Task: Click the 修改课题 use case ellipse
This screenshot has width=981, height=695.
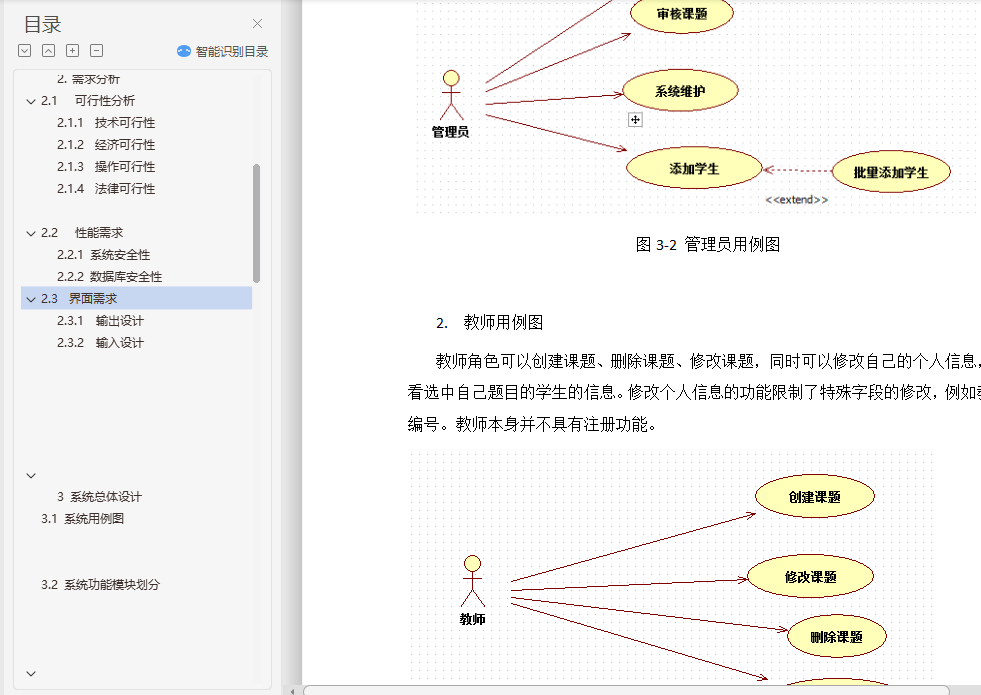Action: pyautogui.click(x=810, y=576)
